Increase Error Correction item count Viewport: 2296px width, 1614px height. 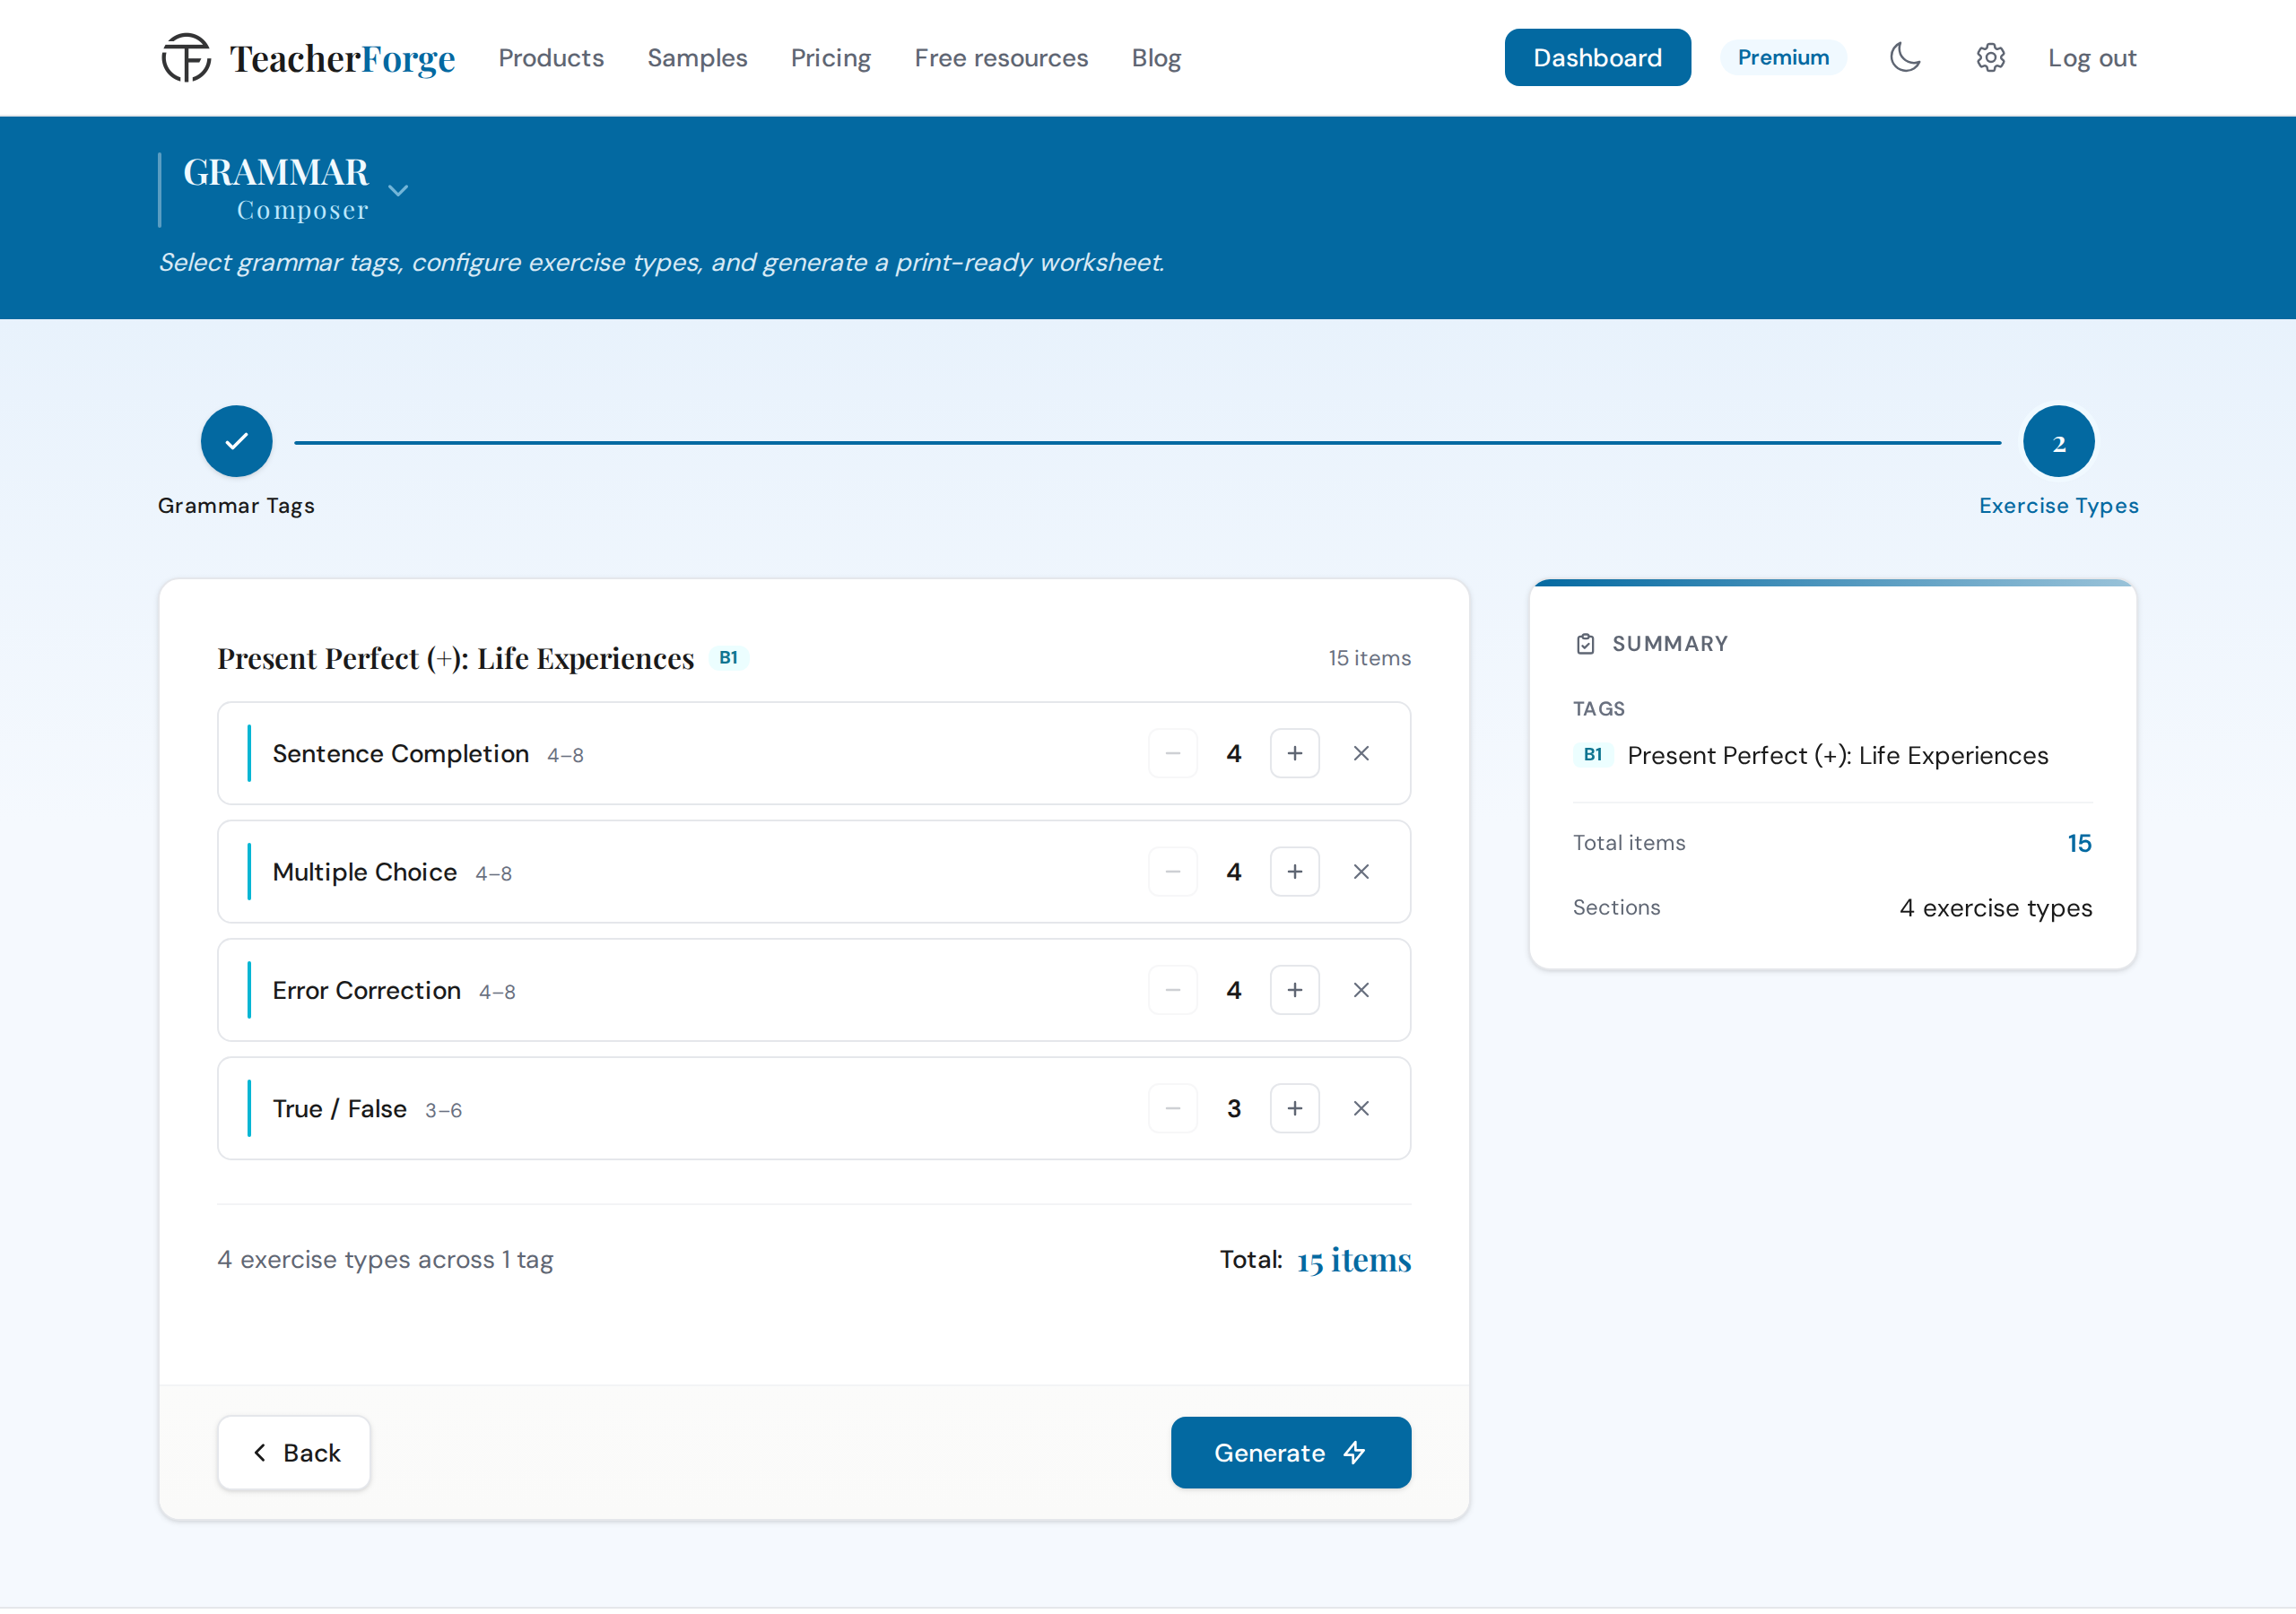tap(1294, 990)
